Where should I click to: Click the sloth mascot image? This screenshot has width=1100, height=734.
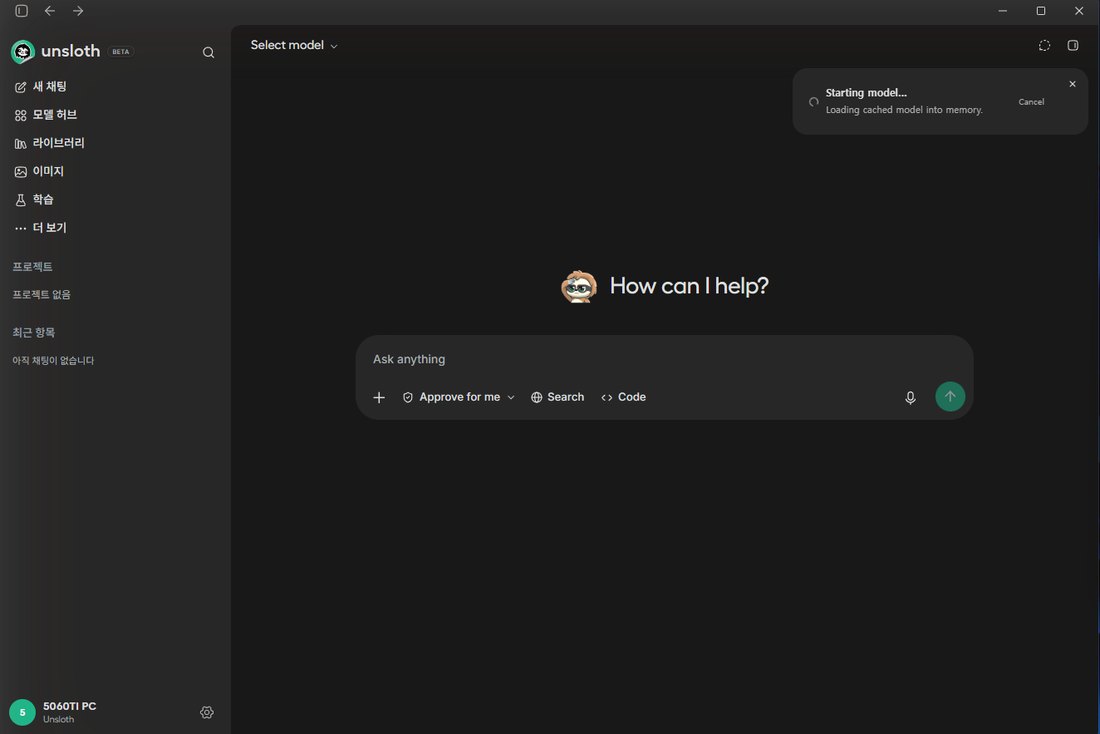click(579, 286)
